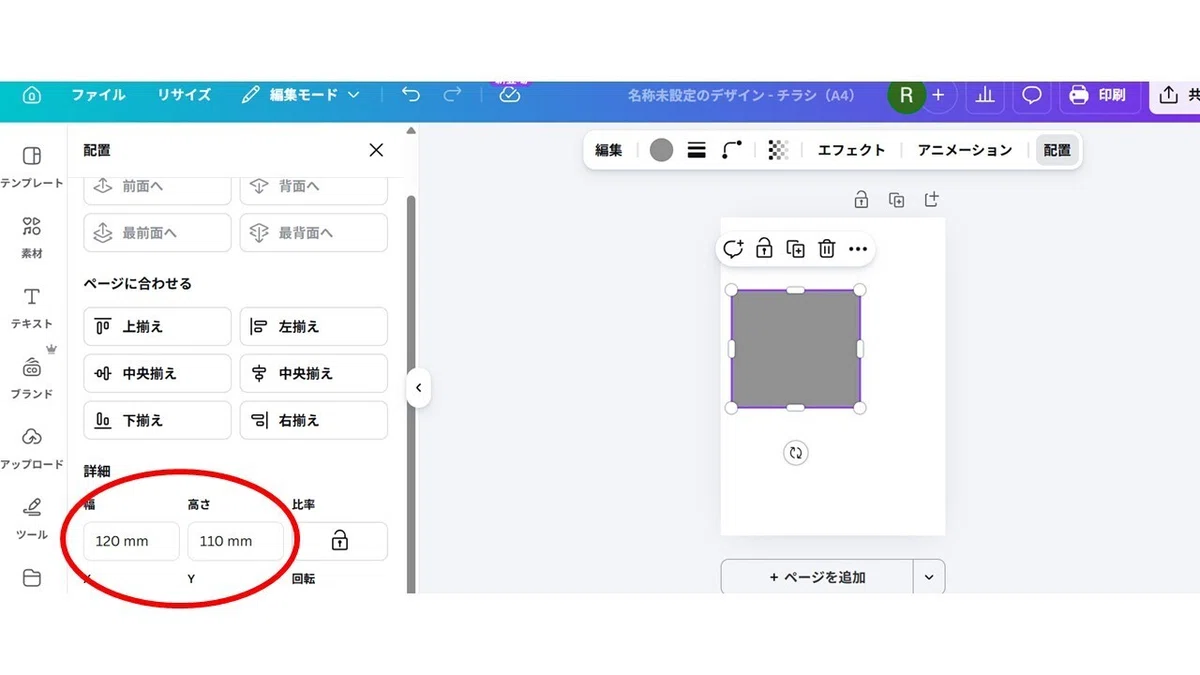Click the 前面へ bring forward button
The width and height of the screenshot is (1200, 675).
point(157,186)
